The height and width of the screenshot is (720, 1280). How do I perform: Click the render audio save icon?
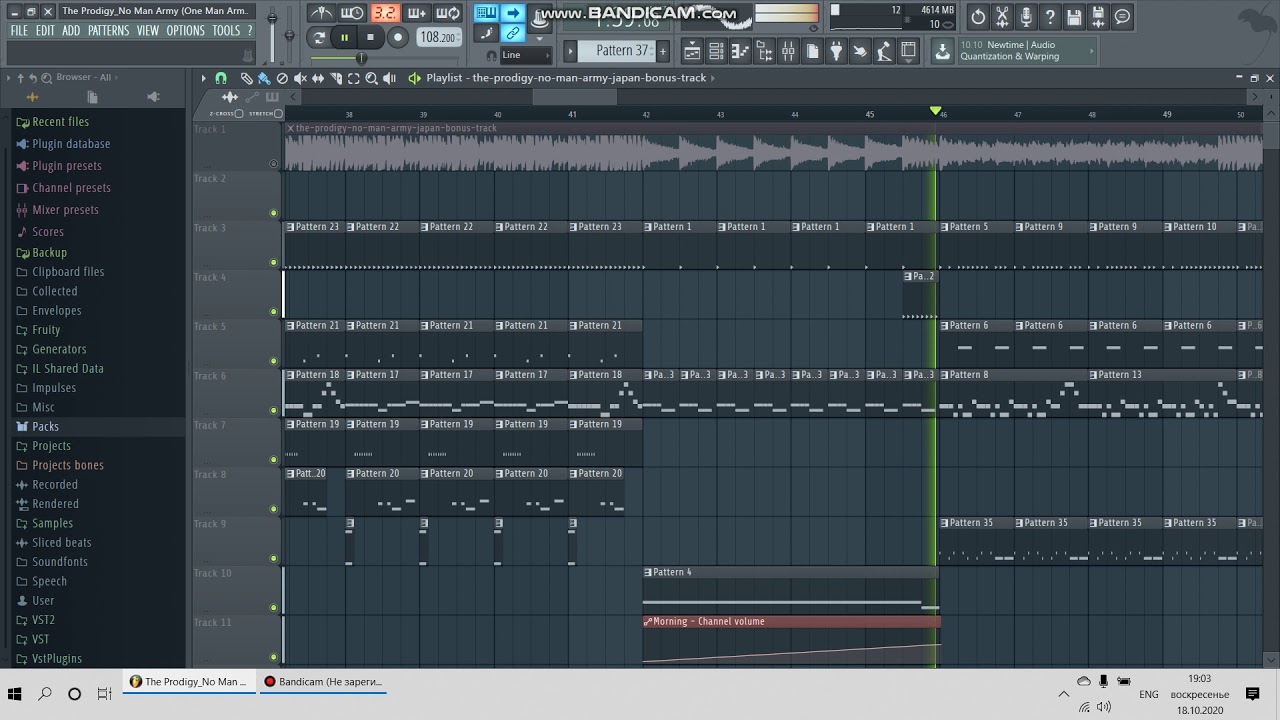point(1098,16)
